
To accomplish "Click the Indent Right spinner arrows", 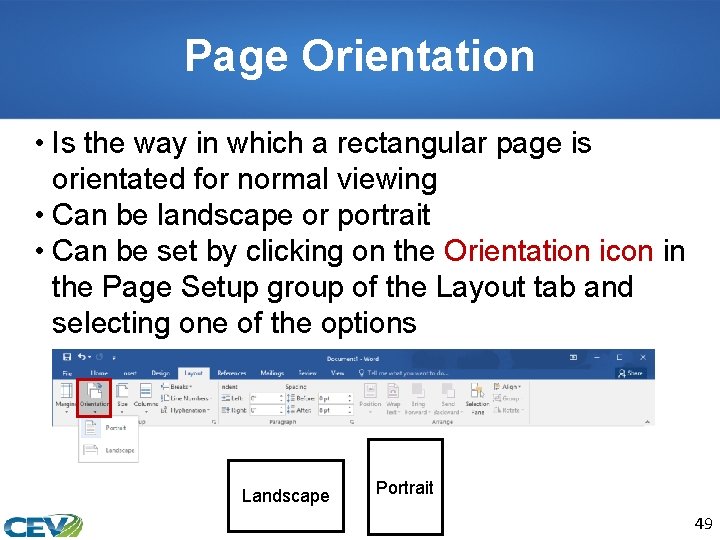I will coord(281,410).
